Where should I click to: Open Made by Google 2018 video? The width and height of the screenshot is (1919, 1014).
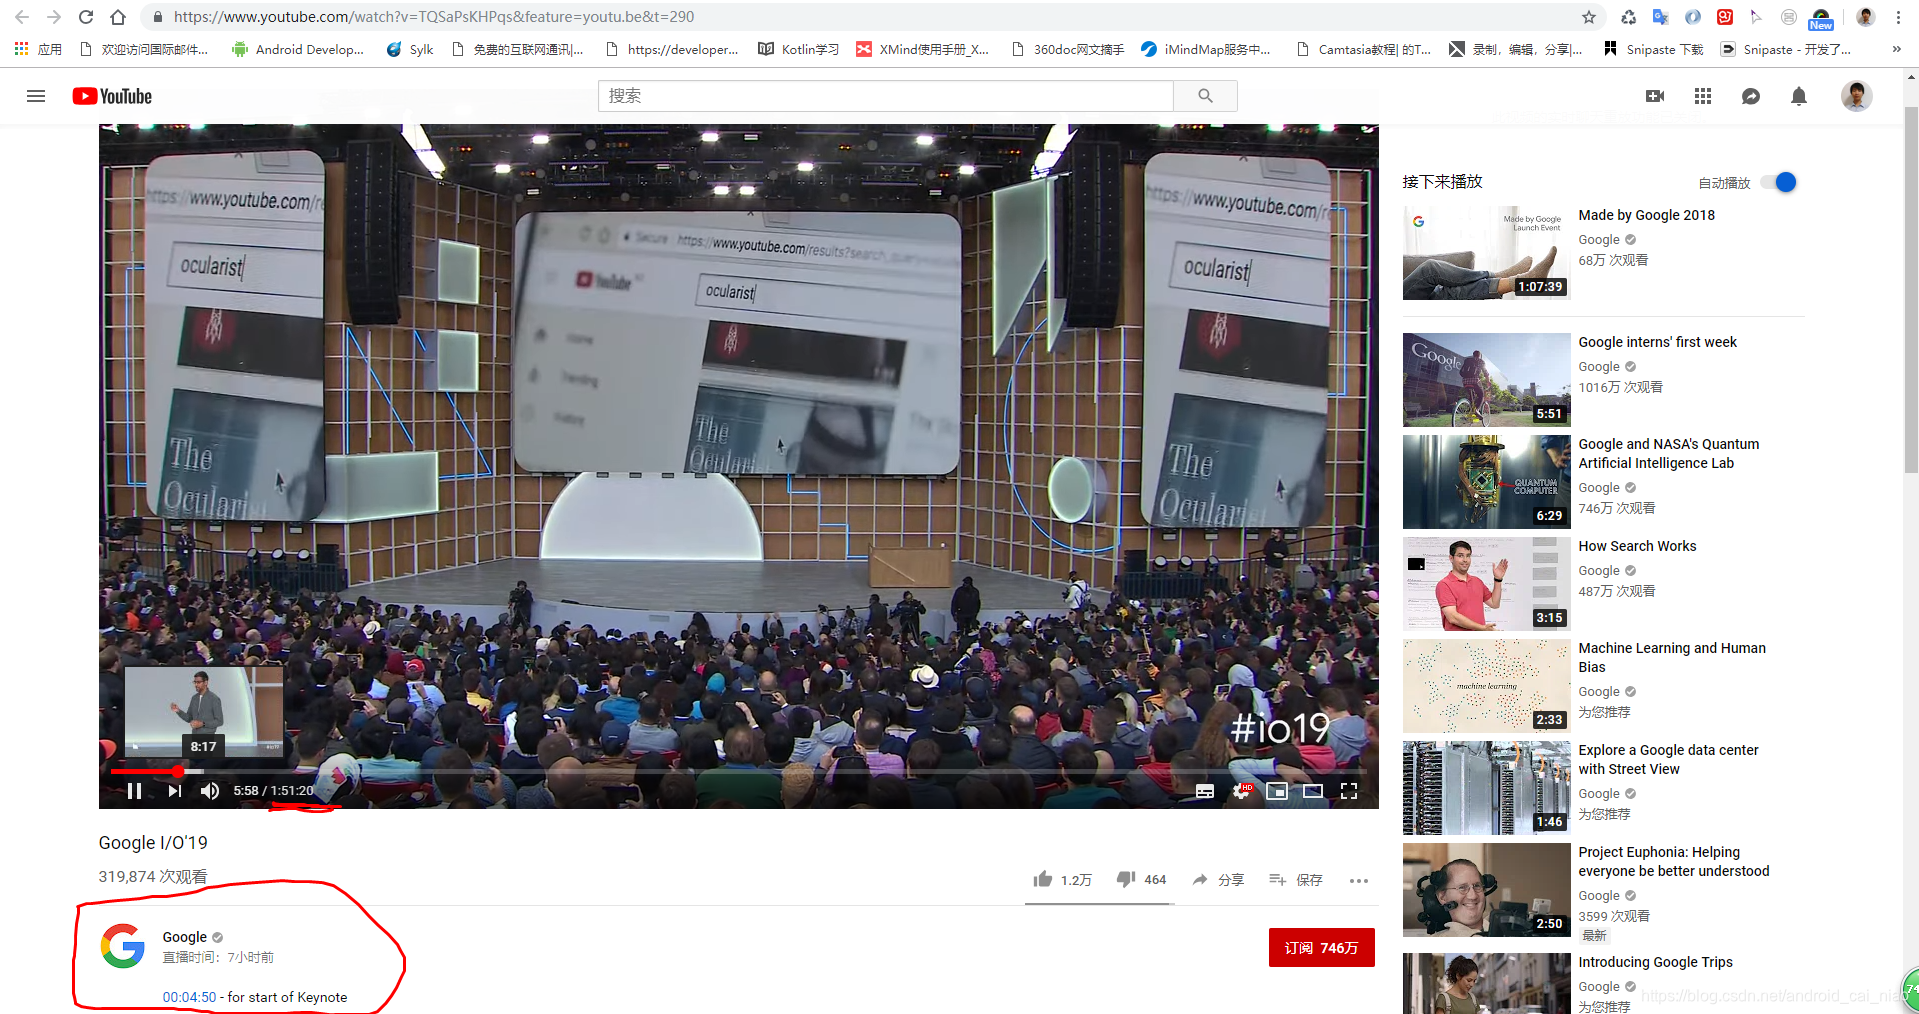click(x=1646, y=215)
